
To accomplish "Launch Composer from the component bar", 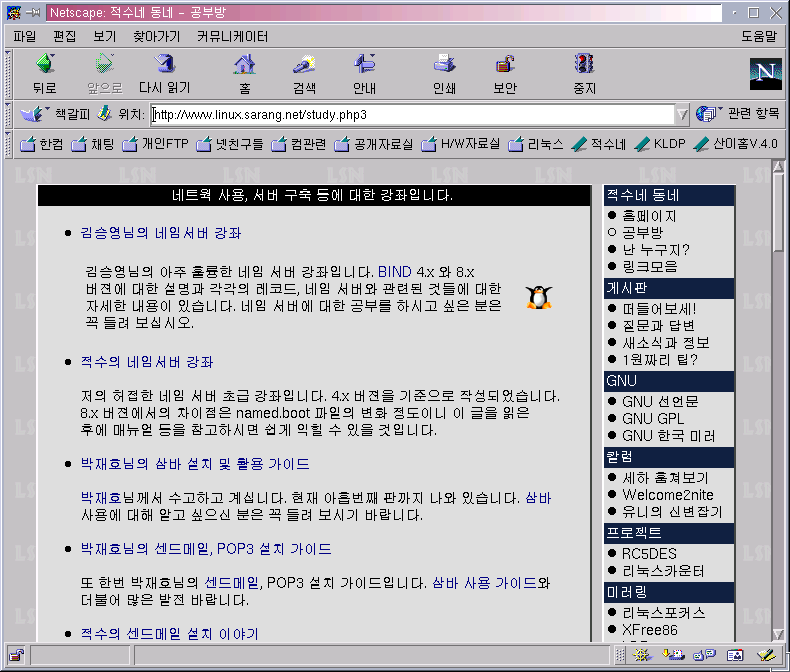I will tap(766, 655).
